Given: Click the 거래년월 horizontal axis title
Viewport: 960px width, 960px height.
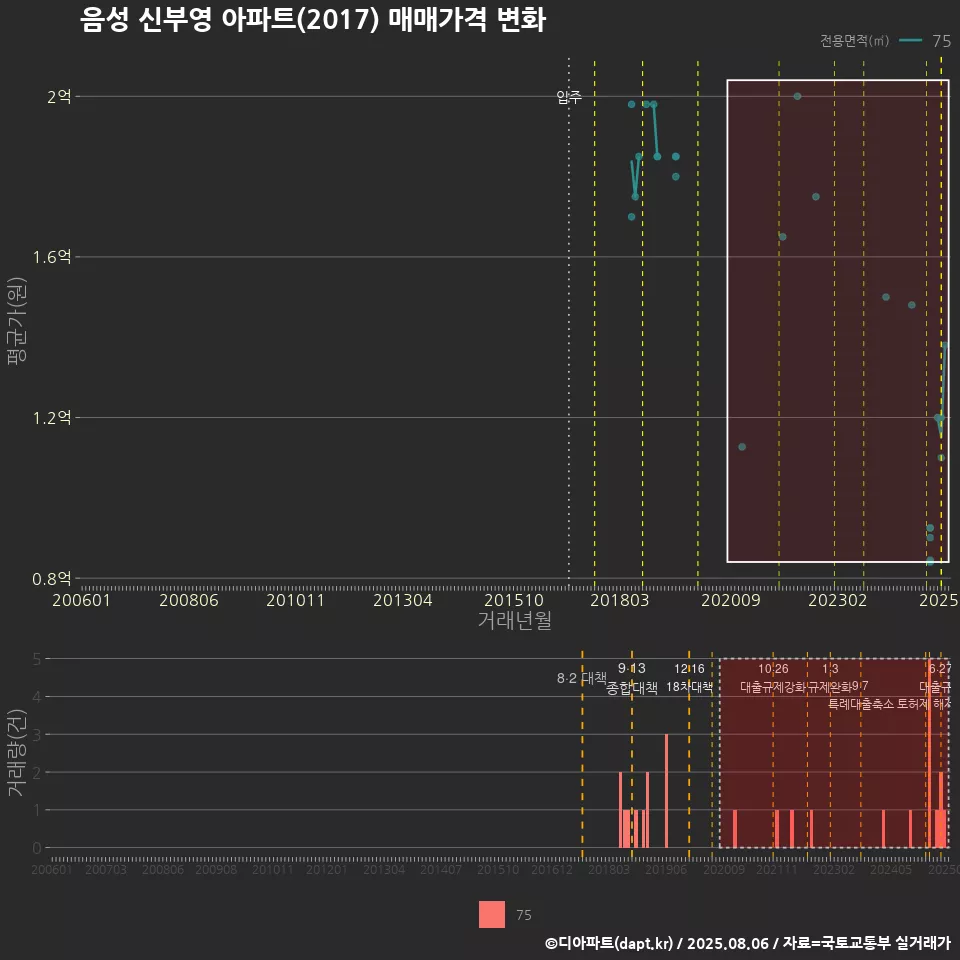Looking at the screenshot, I should tap(514, 620).
